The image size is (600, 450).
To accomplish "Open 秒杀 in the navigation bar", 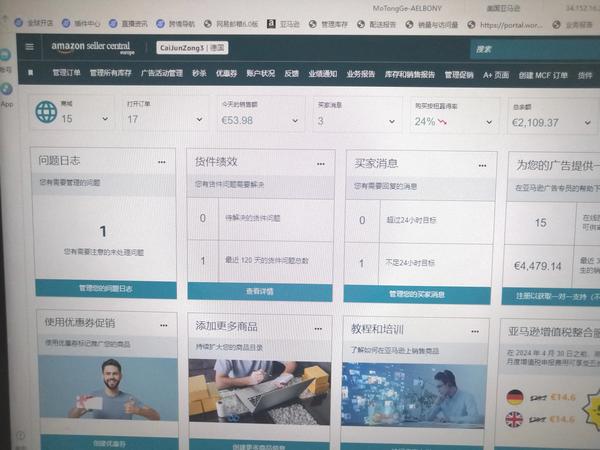I will point(199,73).
